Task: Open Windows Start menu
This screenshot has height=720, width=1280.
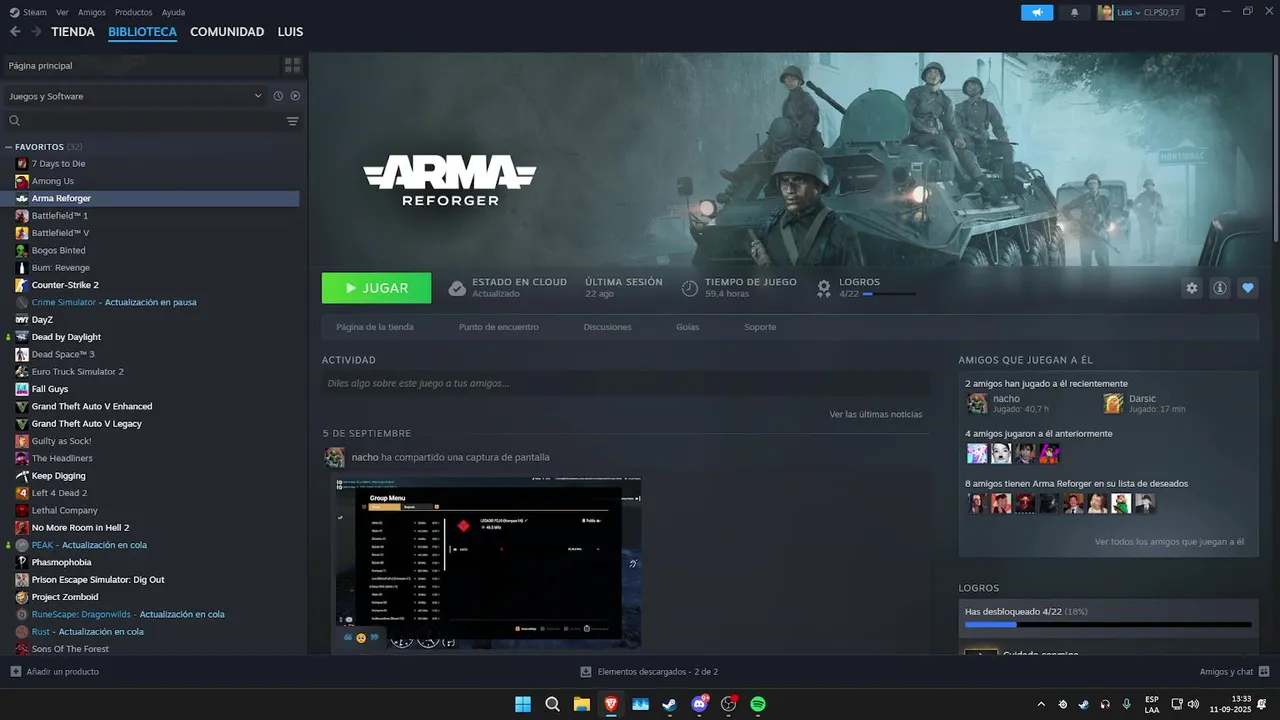Action: click(523, 704)
